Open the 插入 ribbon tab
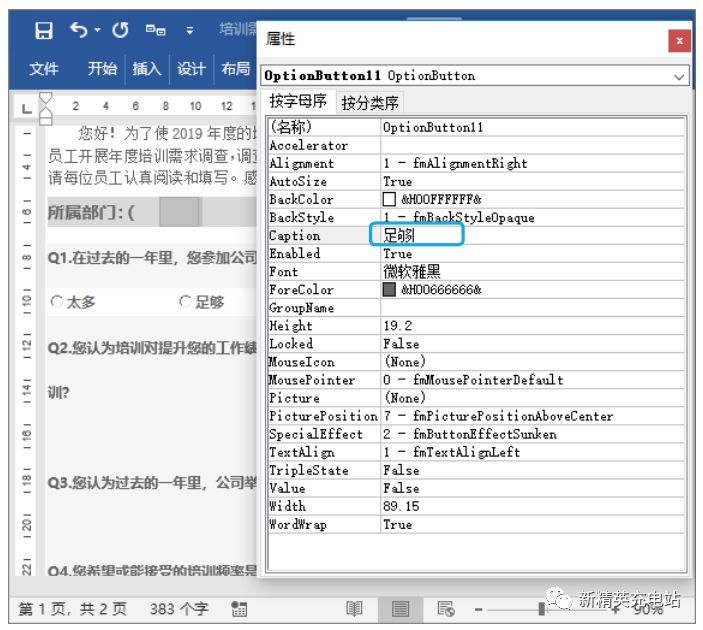The image size is (703, 630). (147, 69)
